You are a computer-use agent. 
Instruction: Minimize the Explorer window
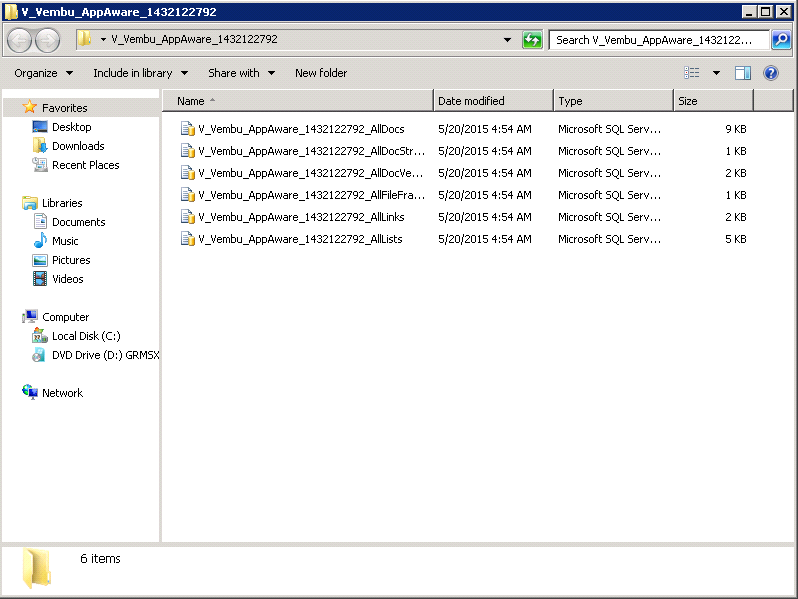pos(748,12)
